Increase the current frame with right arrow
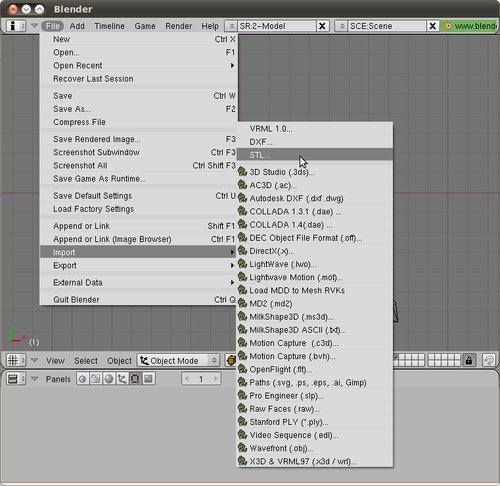This screenshot has height=486, width=500. pyautogui.click(x=216, y=379)
